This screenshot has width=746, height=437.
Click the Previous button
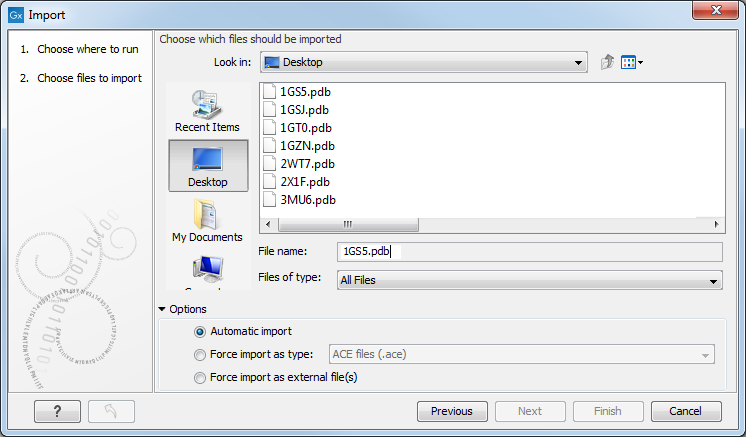tap(451, 411)
